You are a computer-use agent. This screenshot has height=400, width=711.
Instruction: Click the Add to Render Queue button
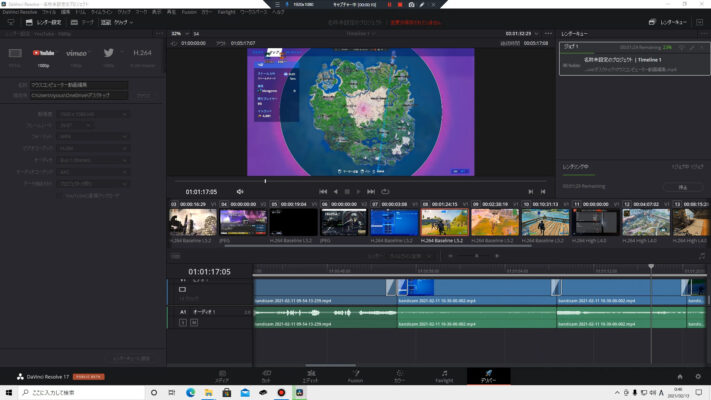131,358
